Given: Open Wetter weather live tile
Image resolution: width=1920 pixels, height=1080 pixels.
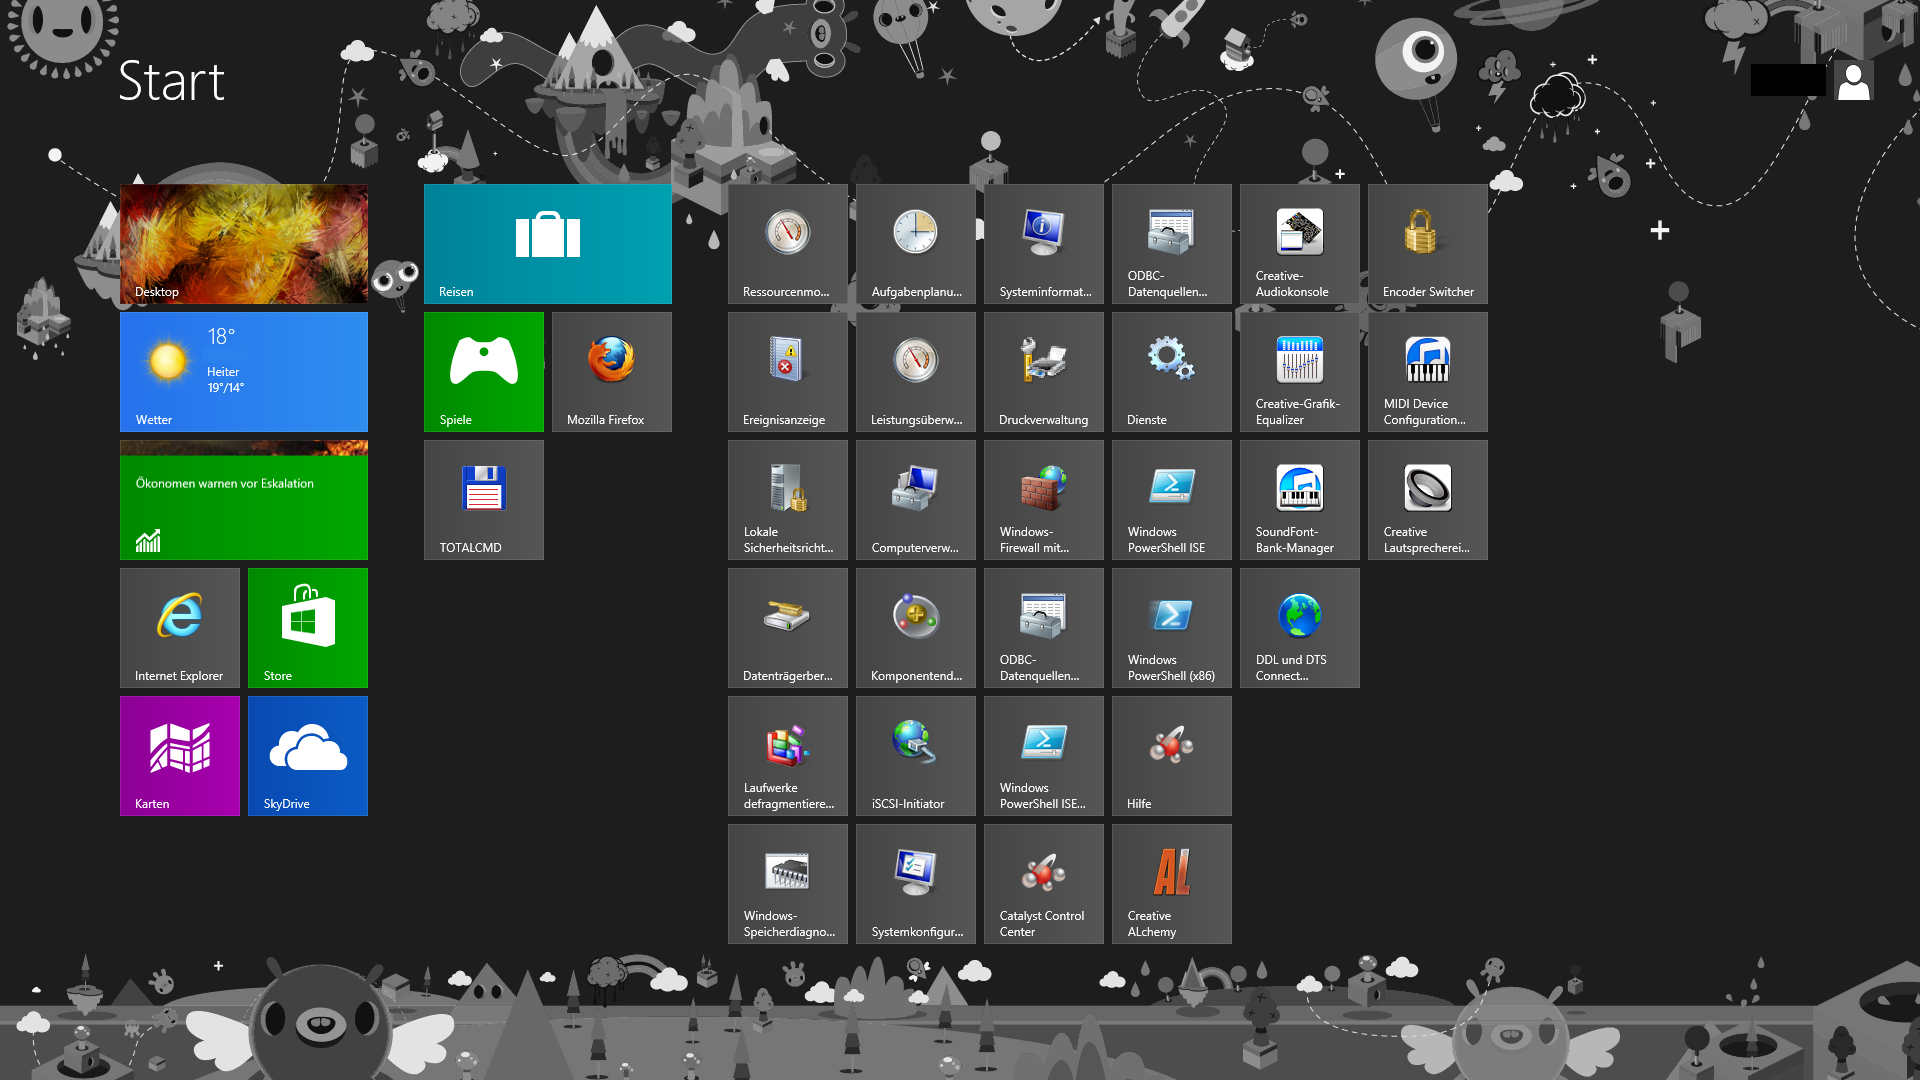Looking at the screenshot, I should point(243,371).
